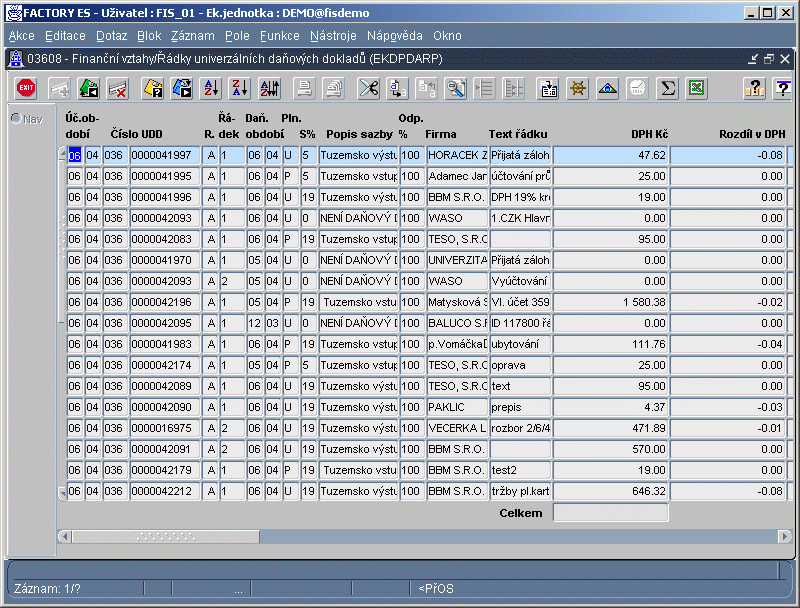Click the greyed swap 'a' fields icon
800x608 pixels.
(427, 88)
